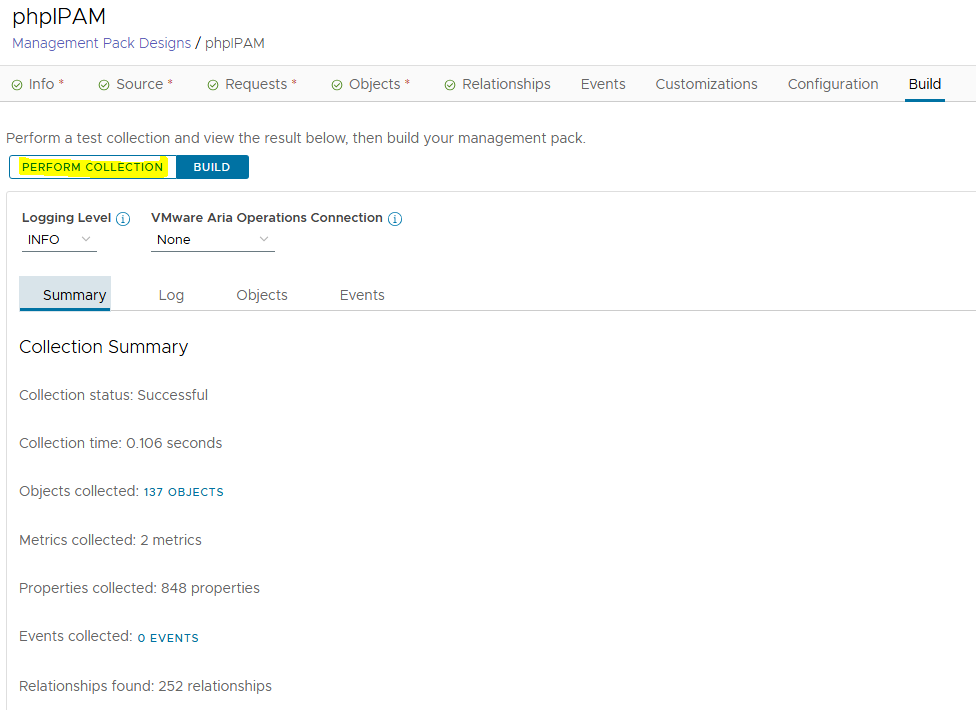Switch to the Log tab
Viewport: 976px width, 710px height.
[x=171, y=295]
